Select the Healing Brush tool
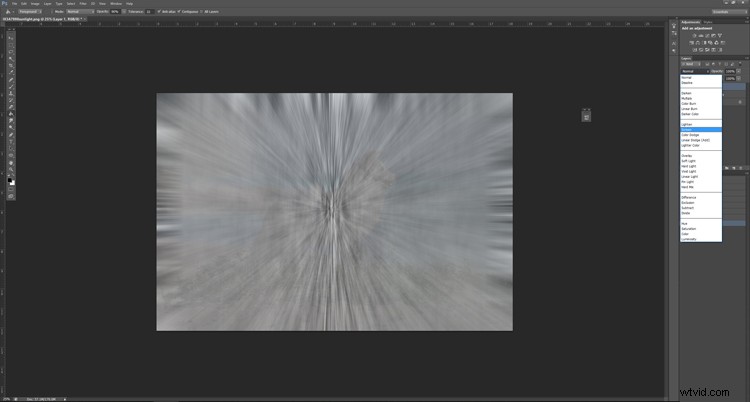 [x=11, y=79]
